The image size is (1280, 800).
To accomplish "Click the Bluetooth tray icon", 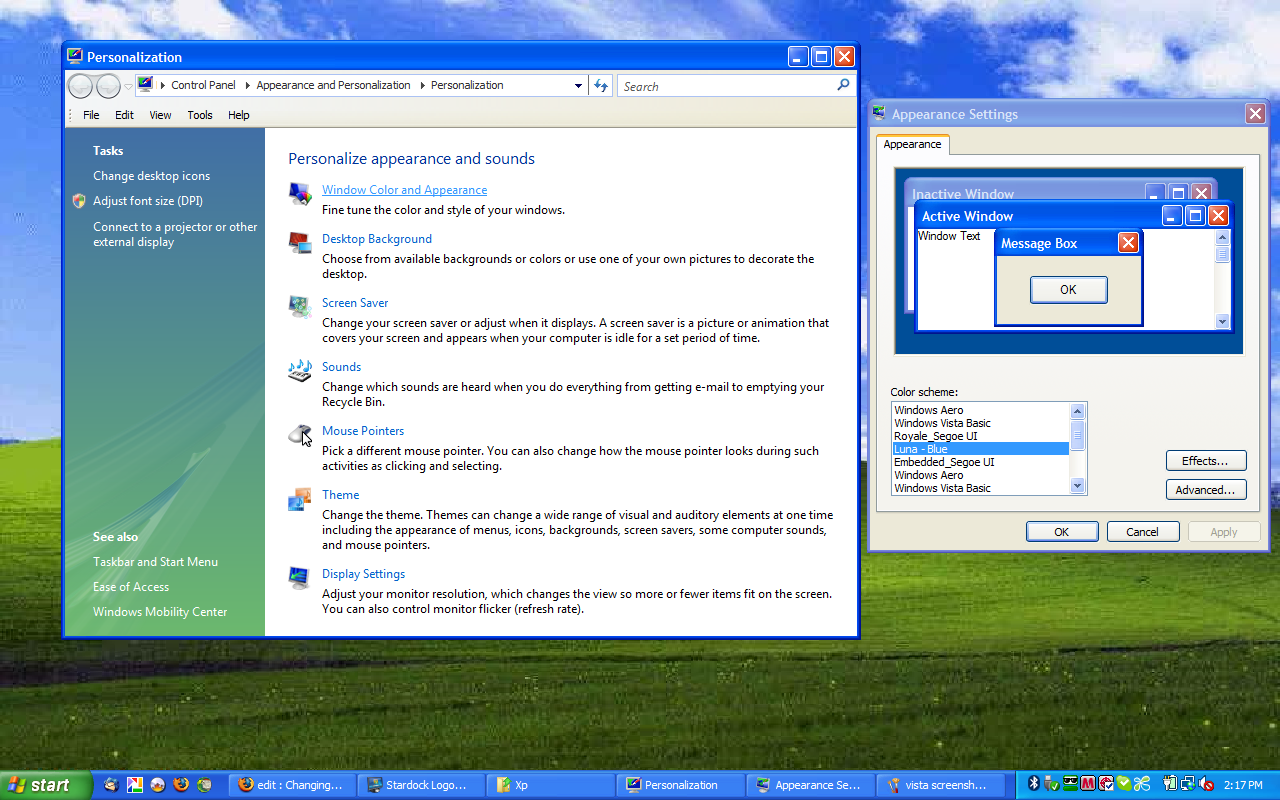I will pyautogui.click(x=1035, y=785).
